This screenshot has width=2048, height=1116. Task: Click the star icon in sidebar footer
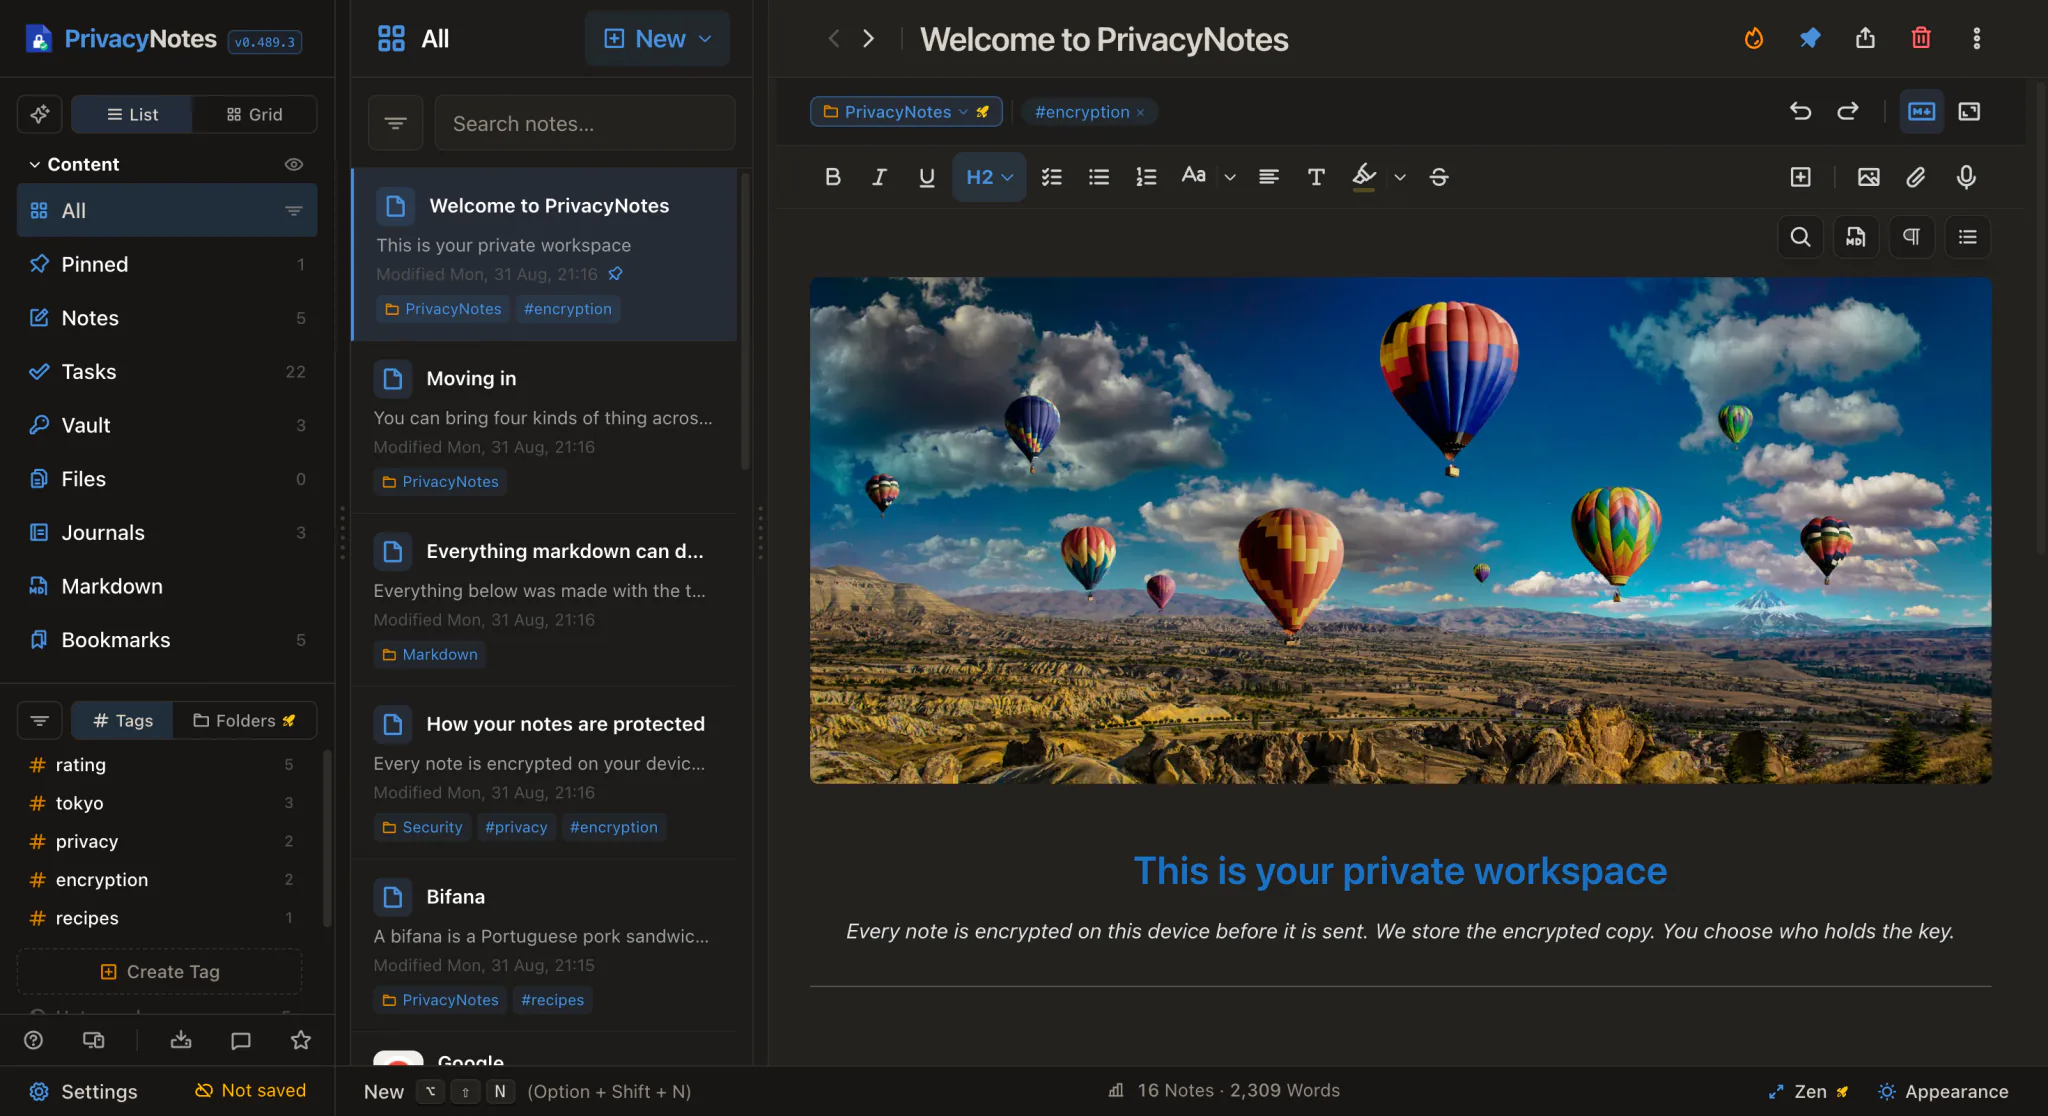point(301,1040)
